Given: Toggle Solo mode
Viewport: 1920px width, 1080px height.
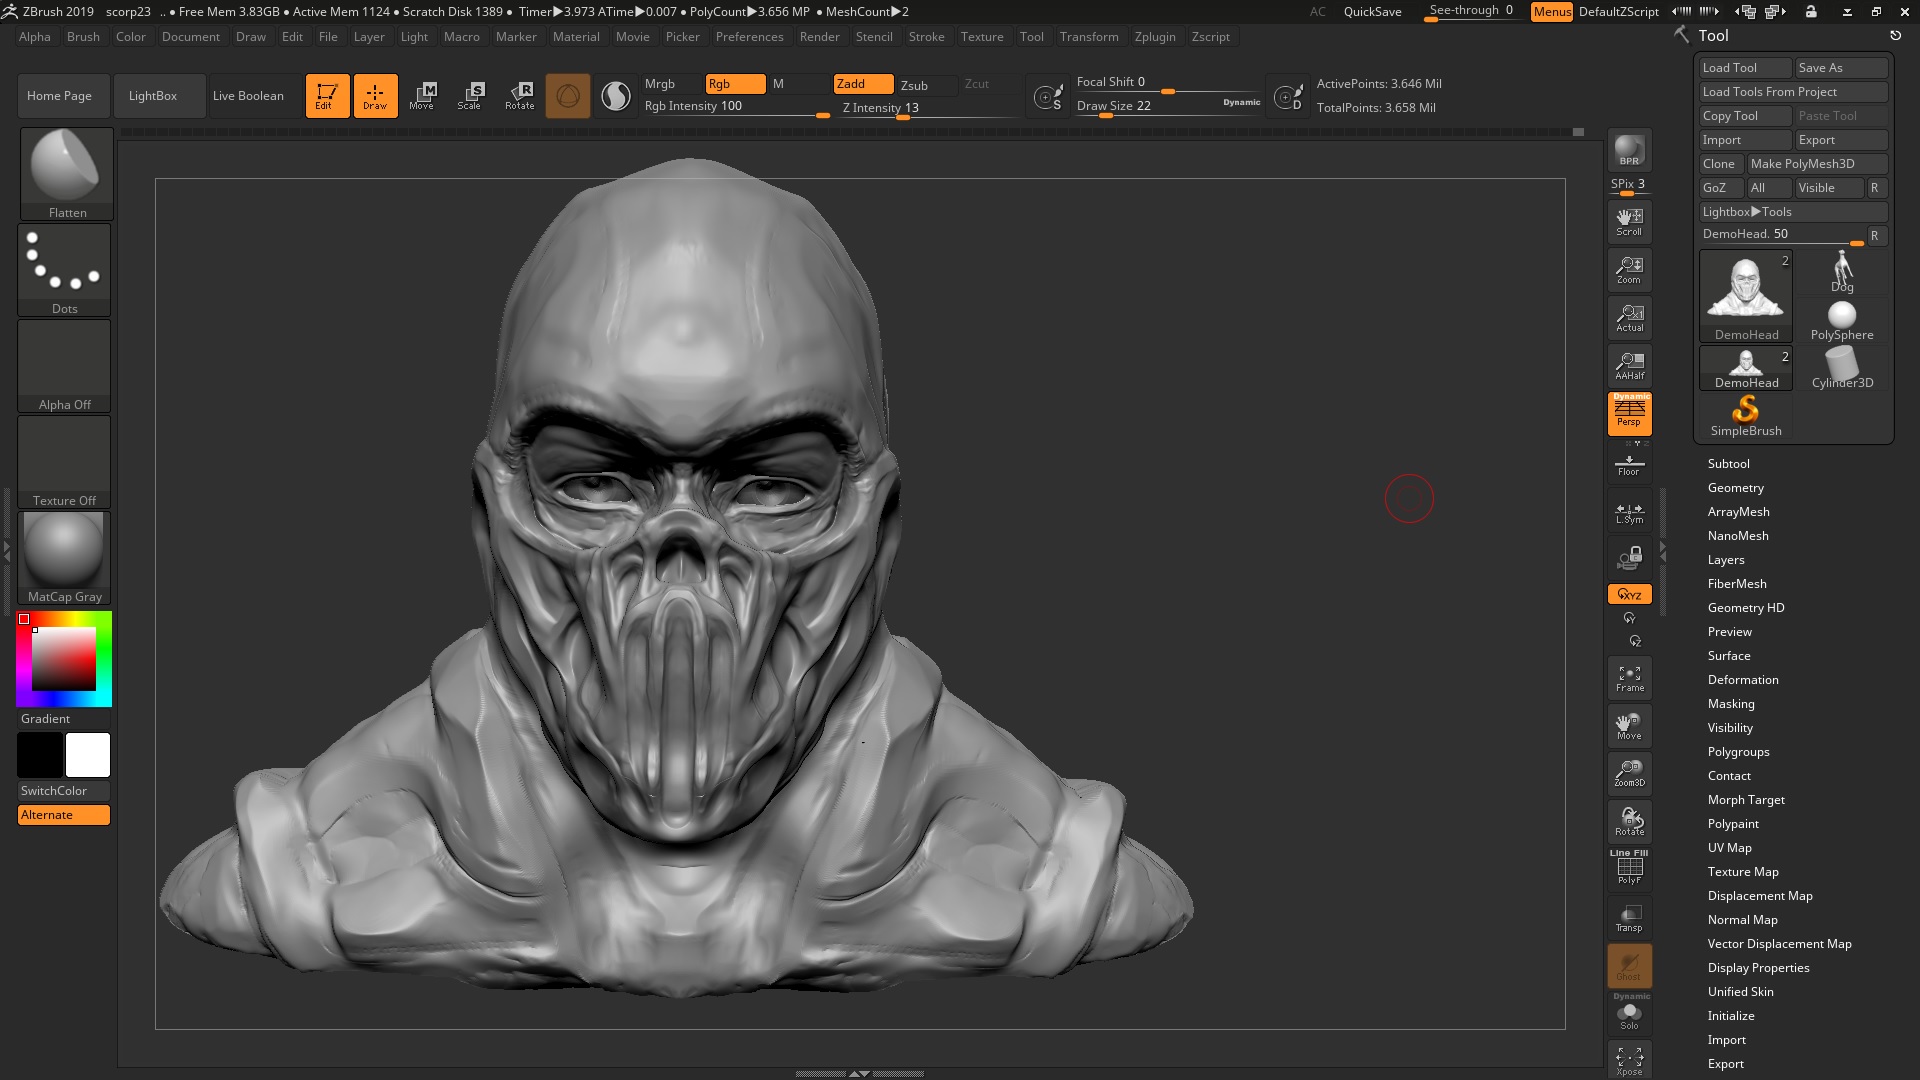Looking at the screenshot, I should [1629, 1012].
